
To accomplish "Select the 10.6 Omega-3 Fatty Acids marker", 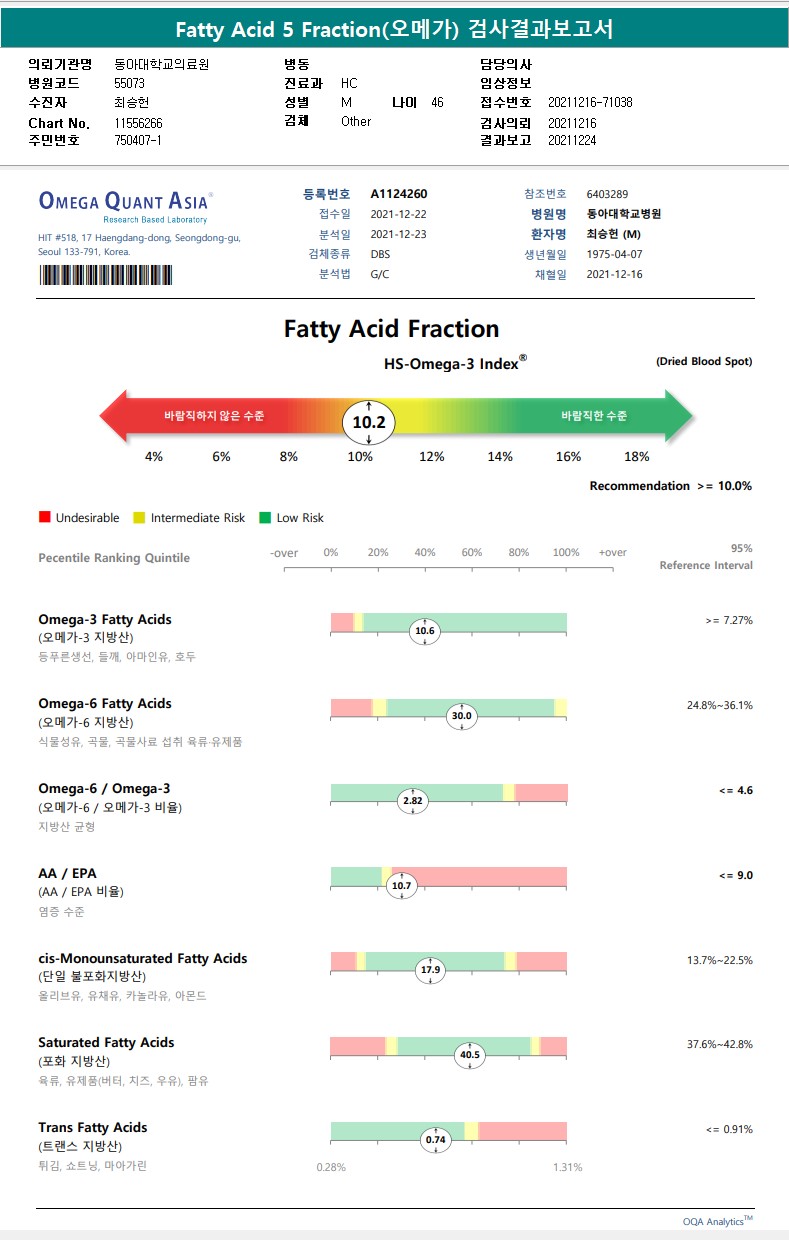I will point(425,631).
